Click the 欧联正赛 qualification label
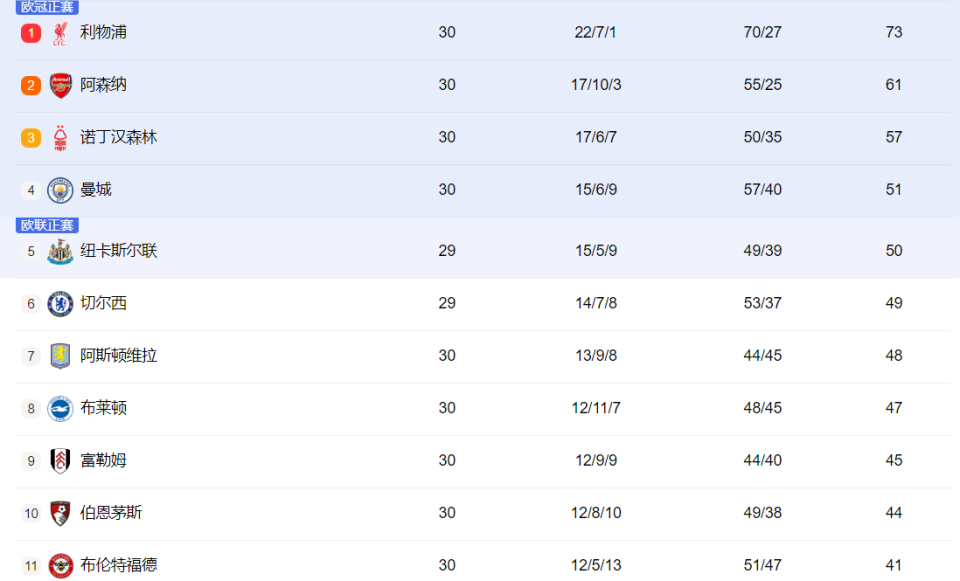The image size is (960, 581). pyautogui.click(x=47, y=225)
